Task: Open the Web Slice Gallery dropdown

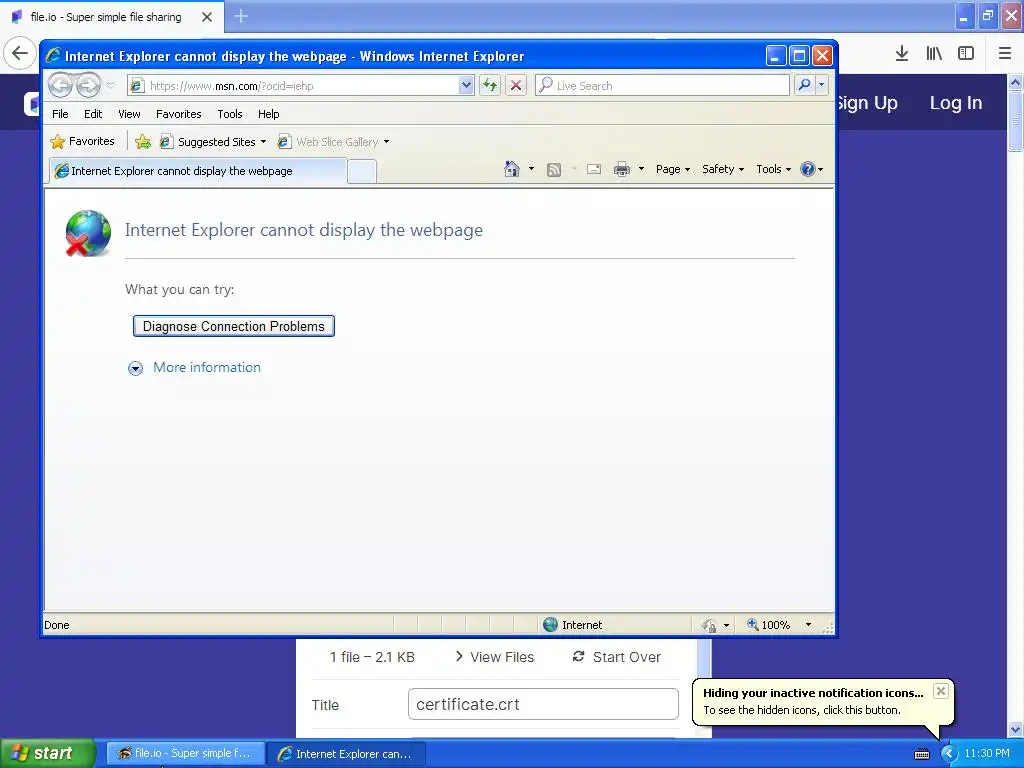Action: (x=386, y=142)
